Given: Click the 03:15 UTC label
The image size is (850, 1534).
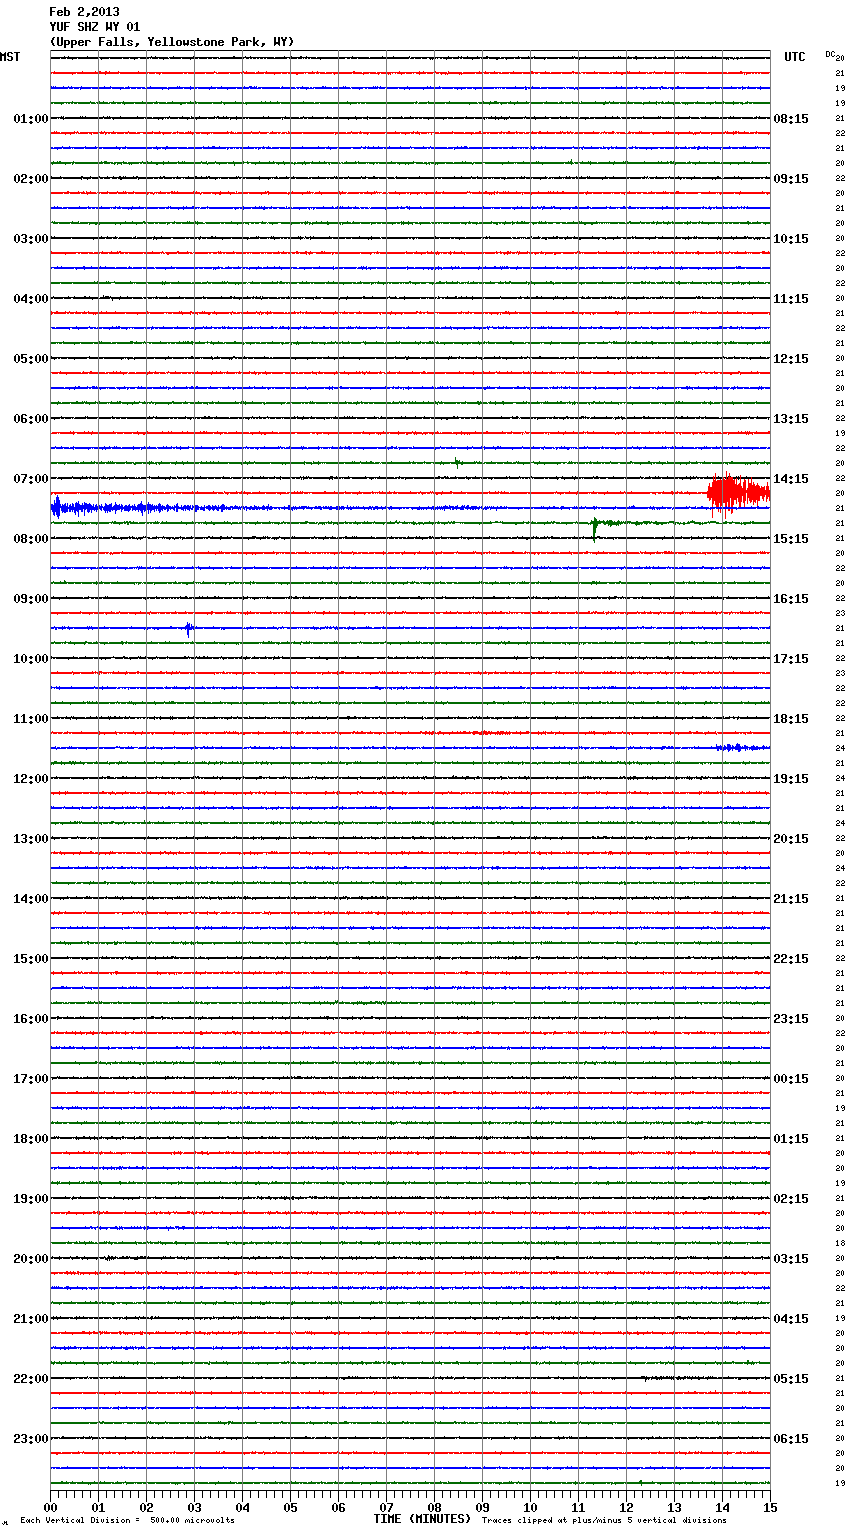Looking at the screenshot, I should [791, 1259].
